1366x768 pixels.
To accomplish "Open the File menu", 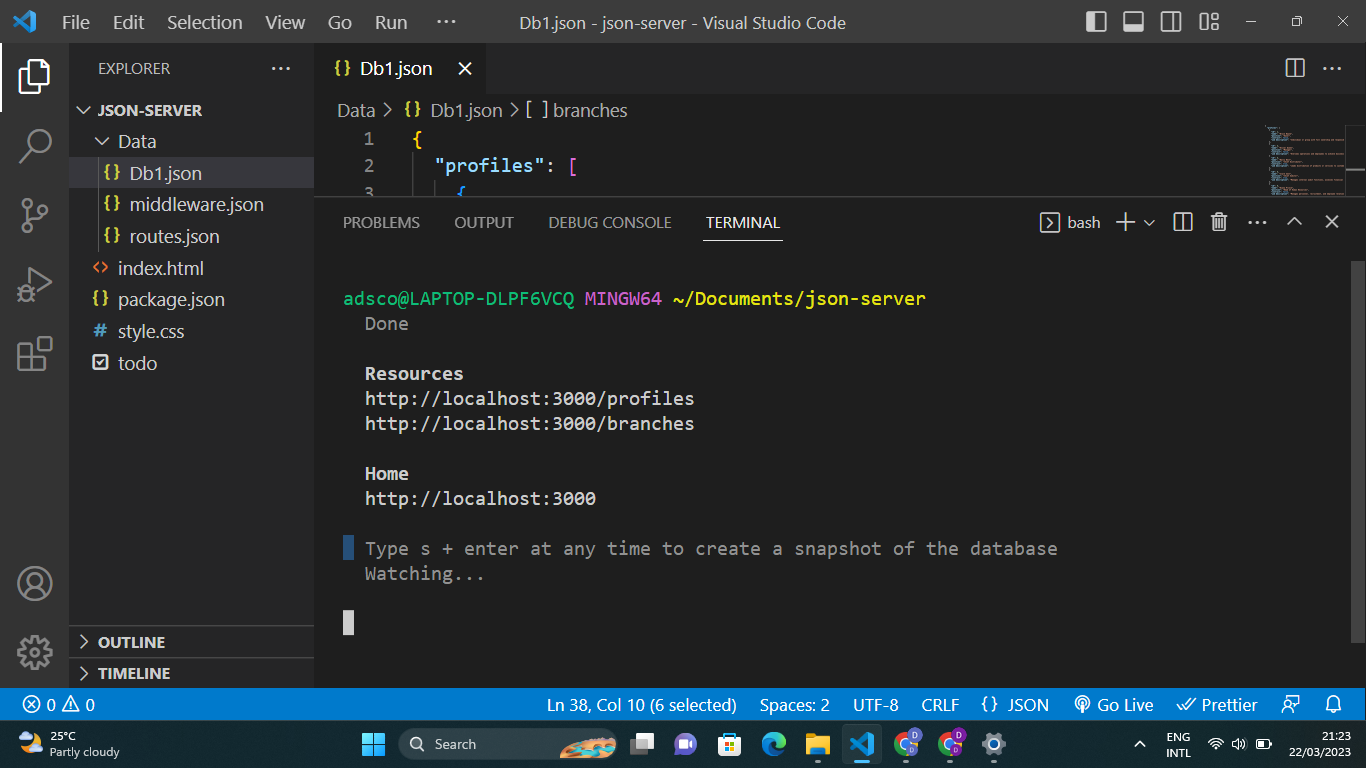I will 76,22.
